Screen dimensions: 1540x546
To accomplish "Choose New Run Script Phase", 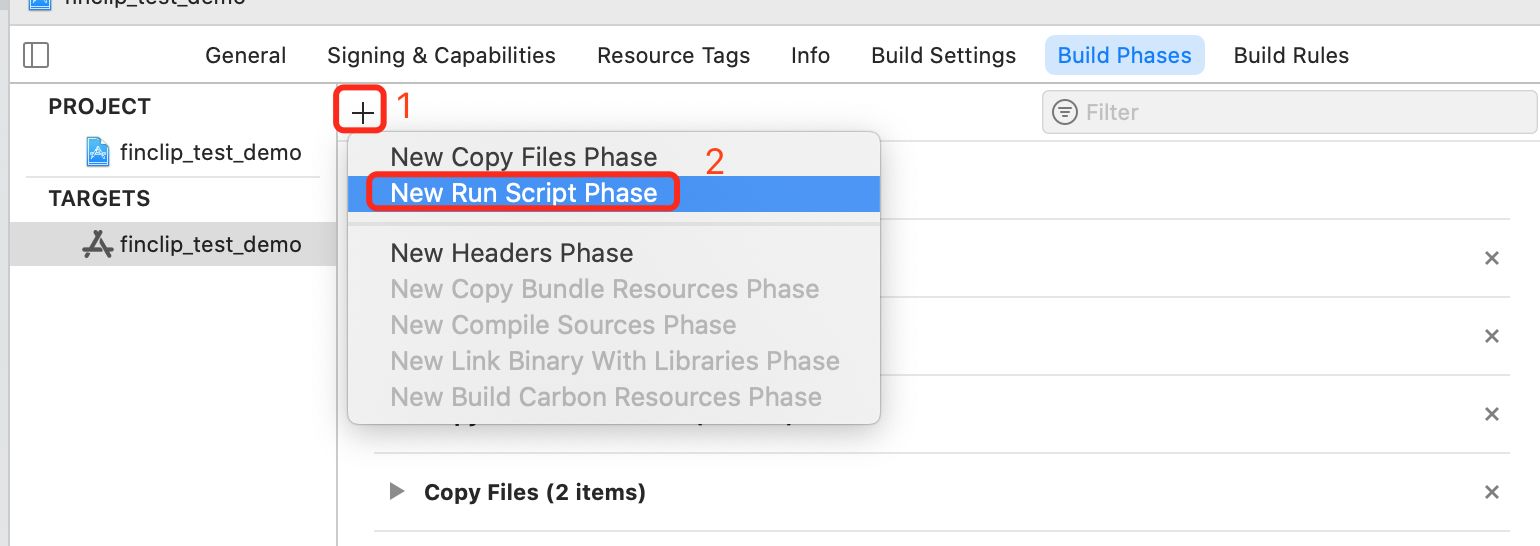I will coord(523,193).
